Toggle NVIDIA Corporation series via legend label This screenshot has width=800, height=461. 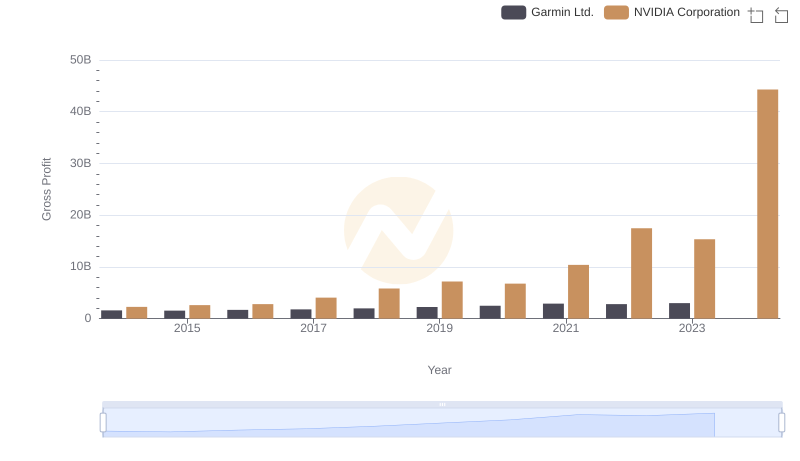686,12
